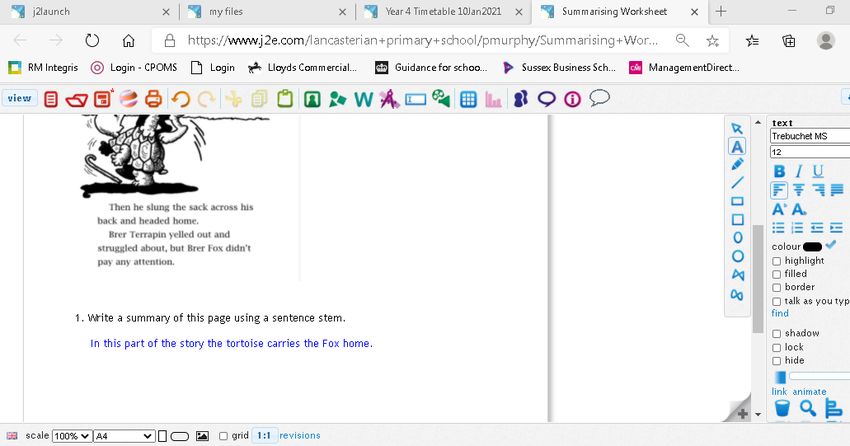Open the RM Integris bookmark
This screenshot has width=850, height=446.
click(43, 68)
